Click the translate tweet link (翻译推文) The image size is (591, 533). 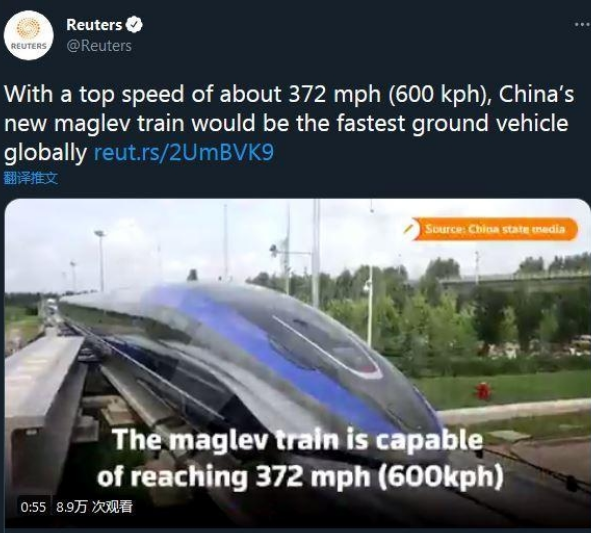31,178
